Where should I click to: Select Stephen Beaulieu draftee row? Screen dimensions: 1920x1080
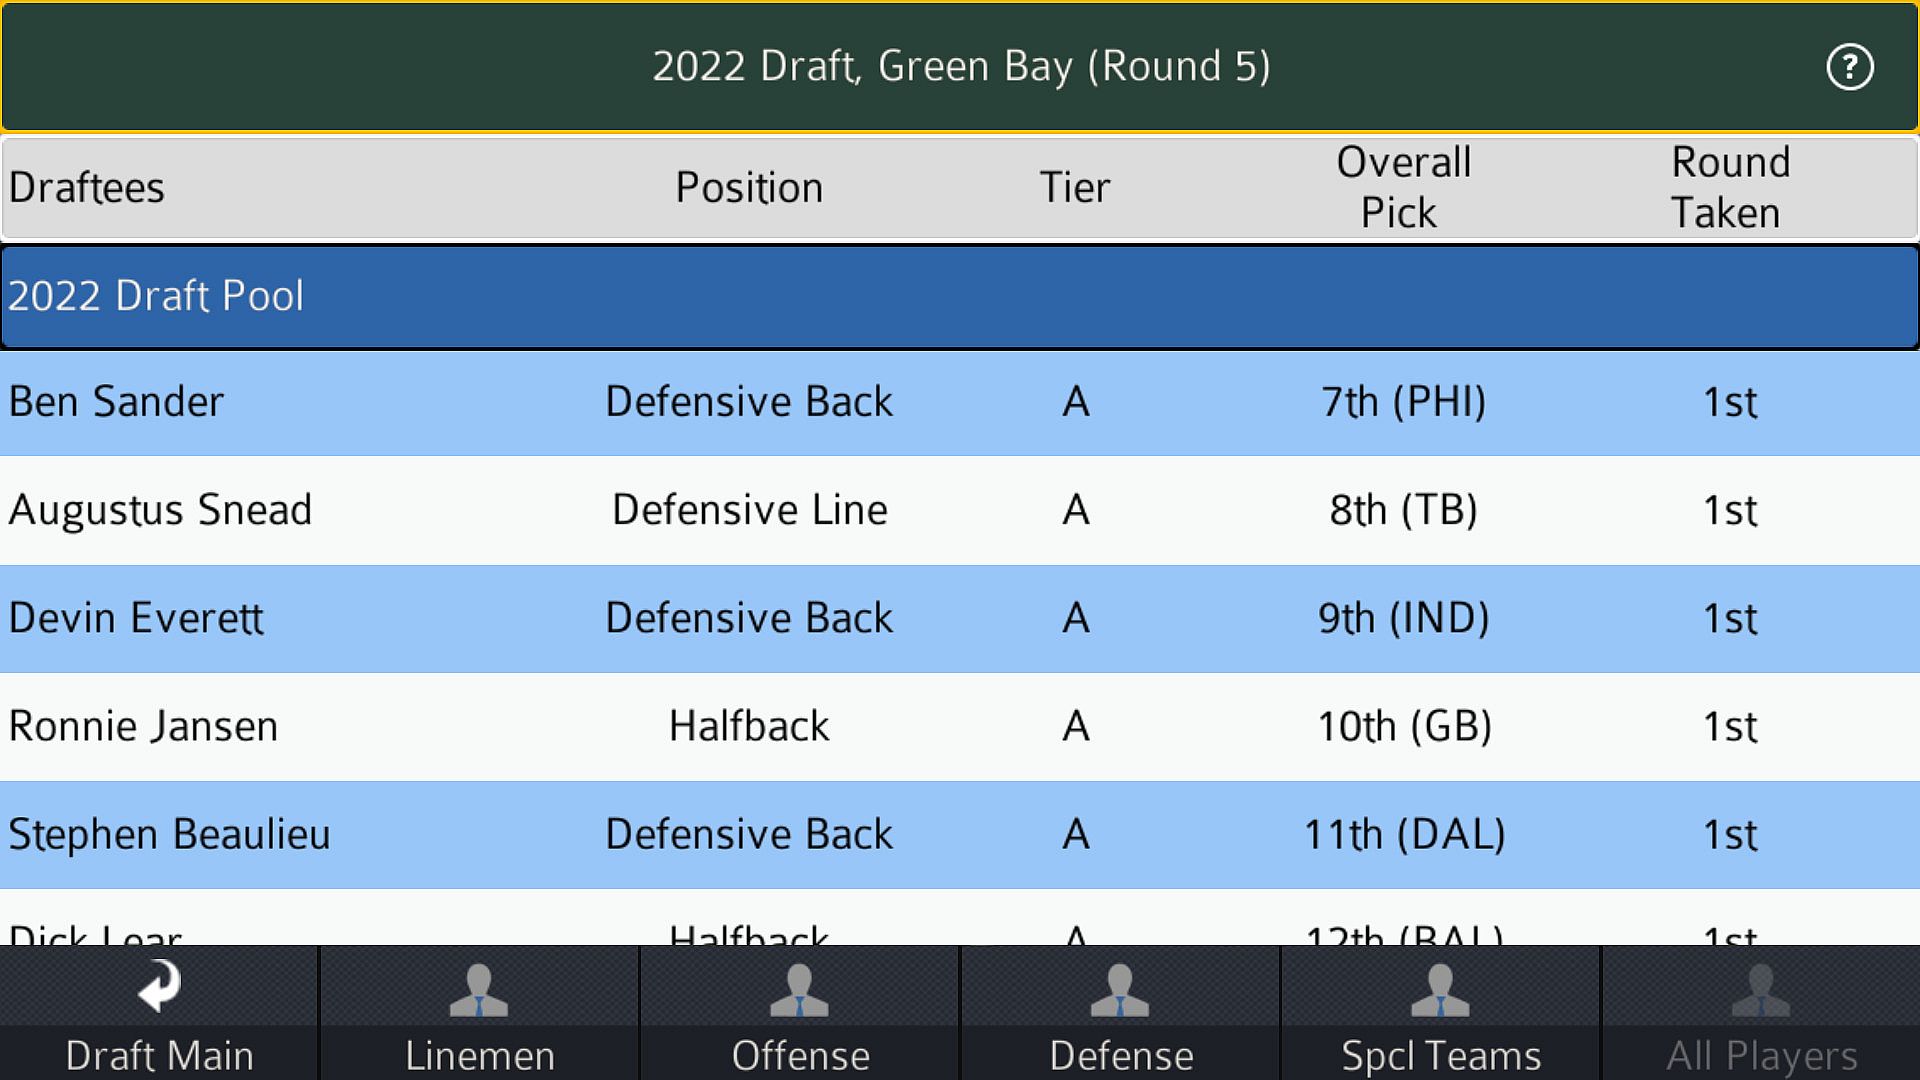pos(169,834)
